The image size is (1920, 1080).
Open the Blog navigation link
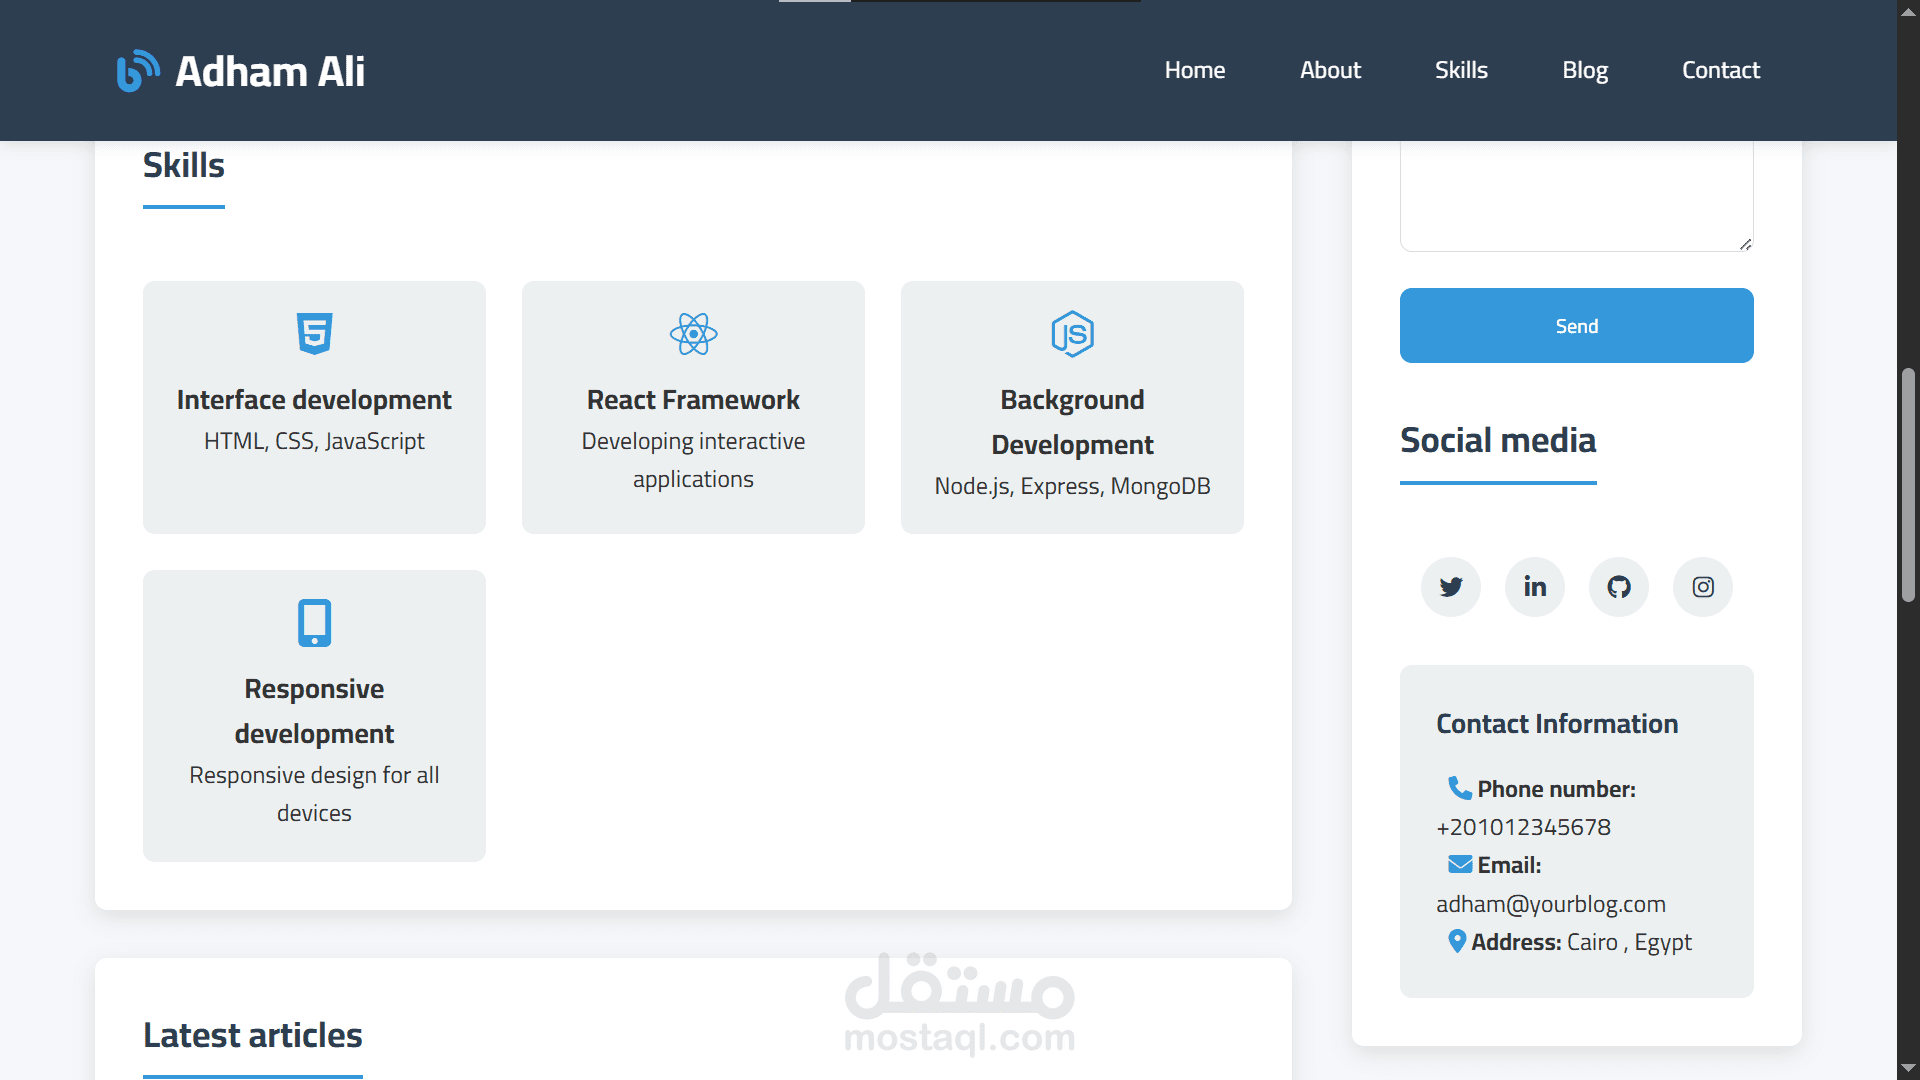[x=1584, y=70]
